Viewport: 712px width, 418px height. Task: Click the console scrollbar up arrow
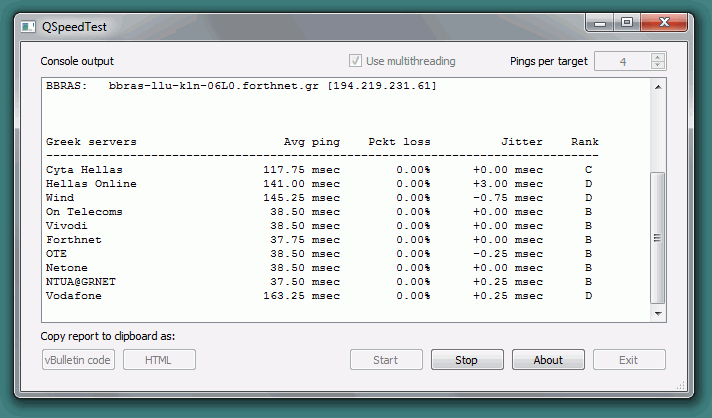coord(658,87)
